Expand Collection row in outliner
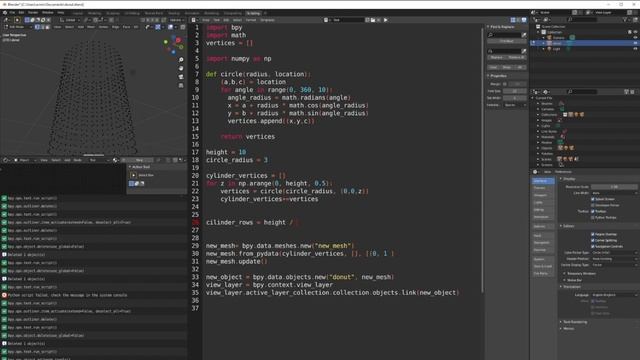 click(539, 32)
